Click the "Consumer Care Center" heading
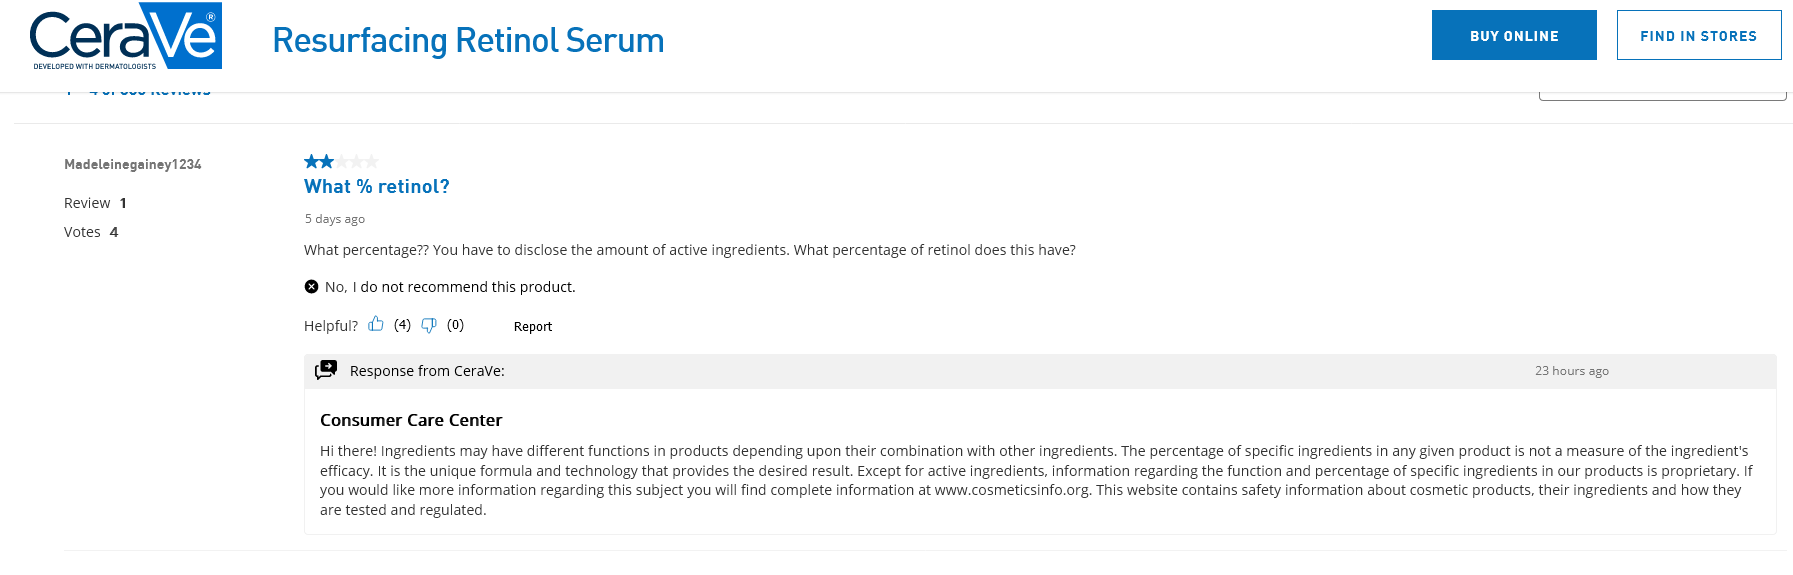The height and width of the screenshot is (575, 1793). [x=411, y=420]
